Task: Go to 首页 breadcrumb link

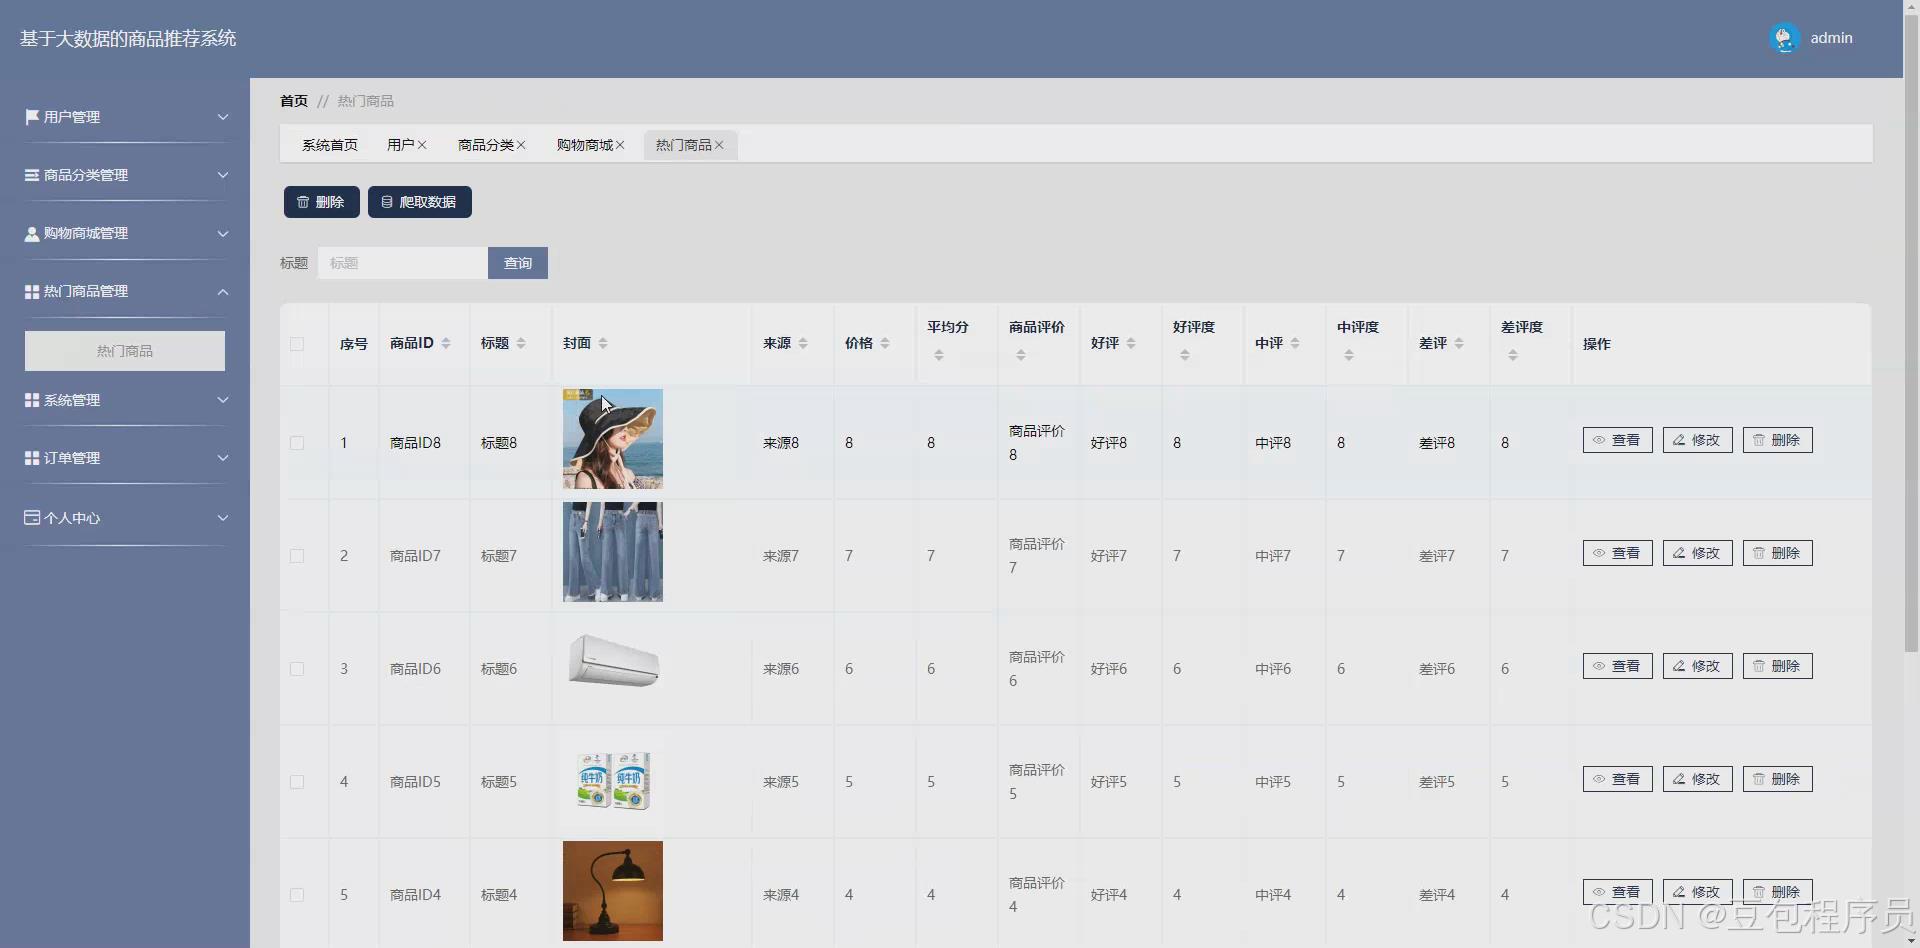Action: [294, 101]
